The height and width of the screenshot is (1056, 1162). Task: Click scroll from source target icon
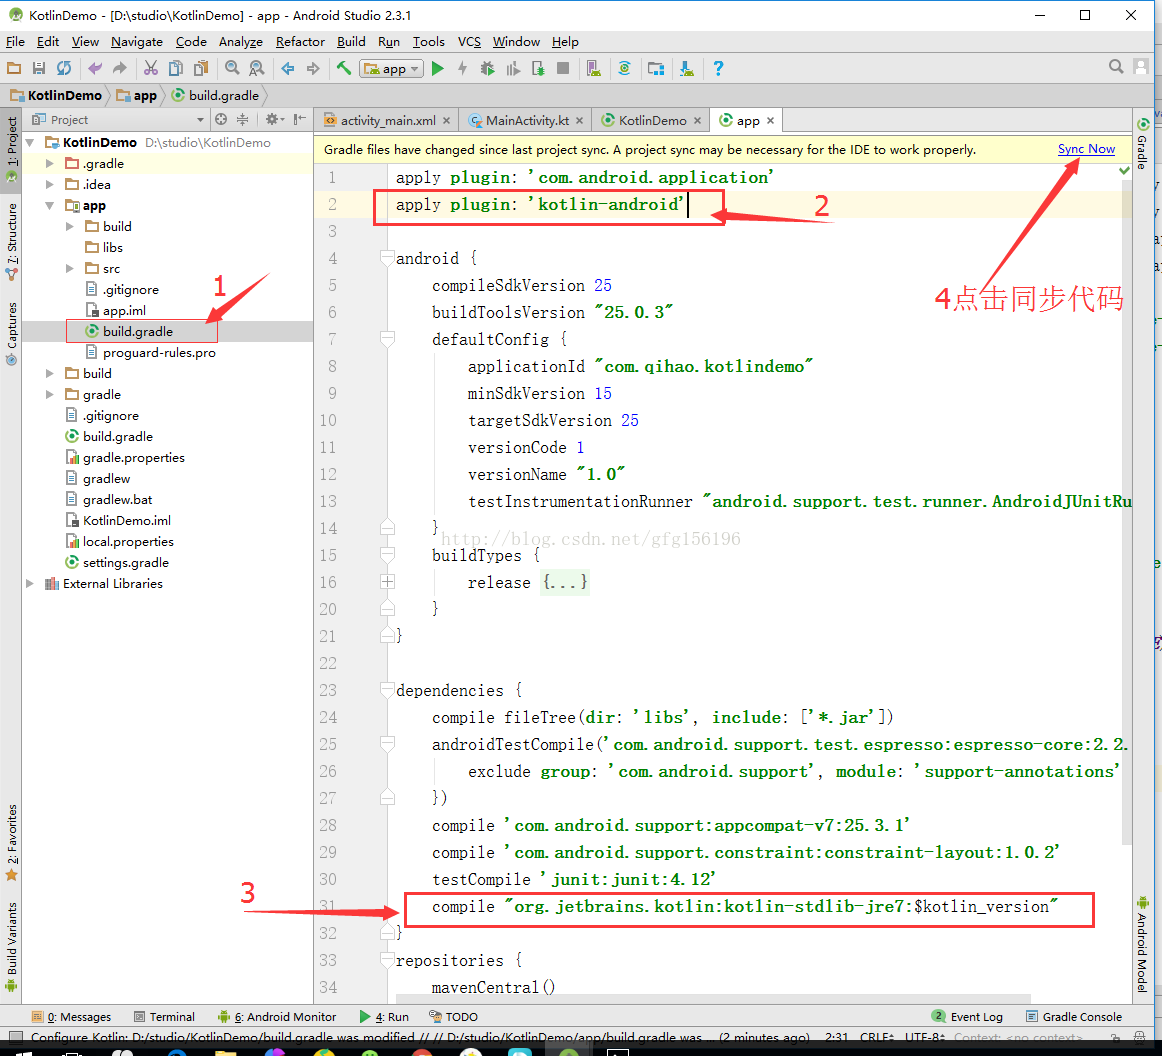tap(221, 119)
